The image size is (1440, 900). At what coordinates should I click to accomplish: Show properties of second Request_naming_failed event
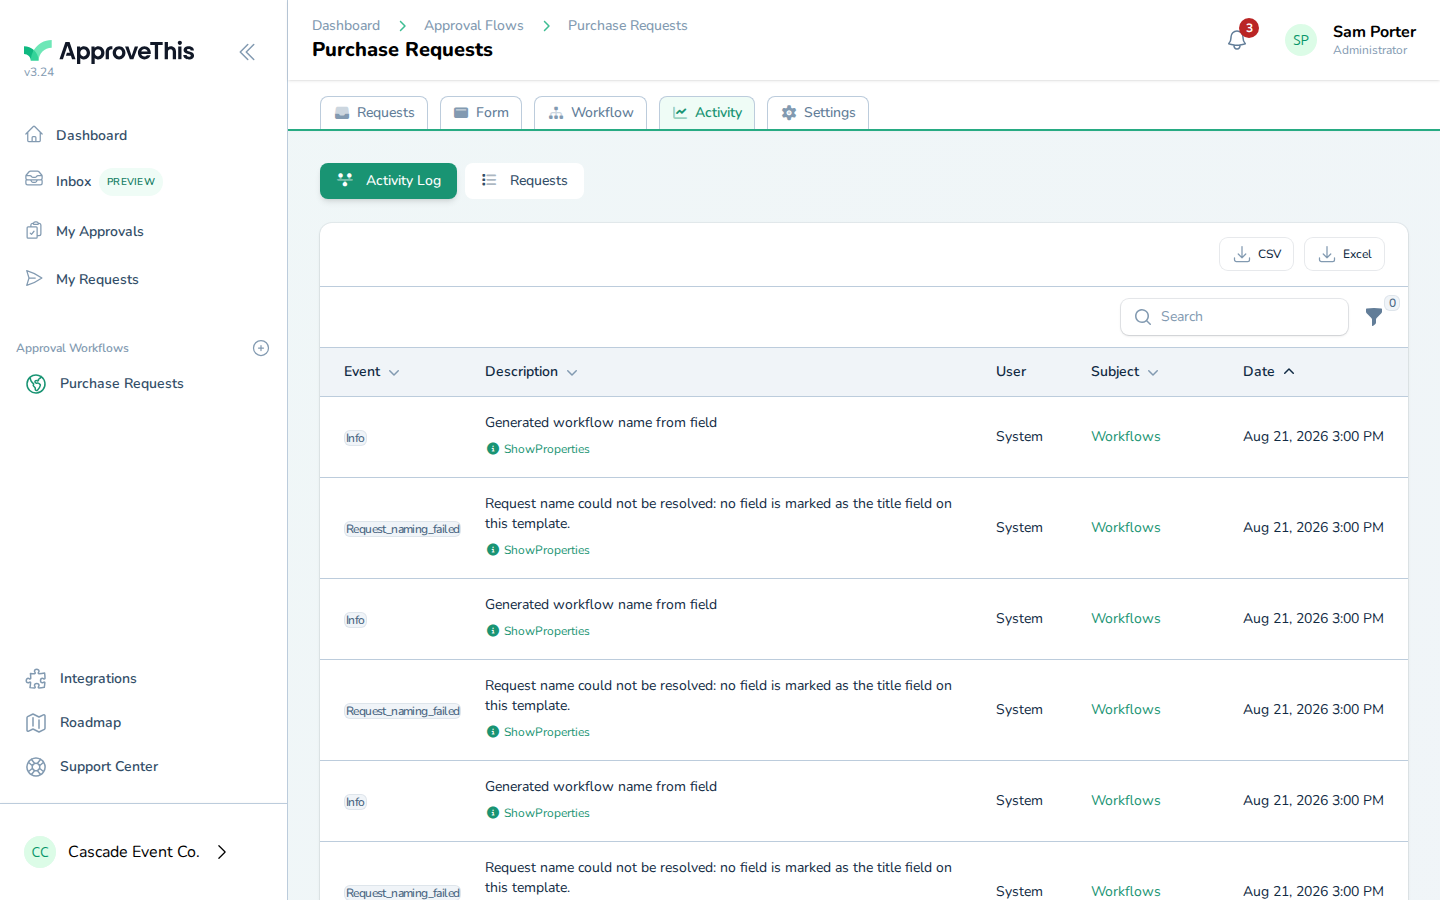click(538, 732)
